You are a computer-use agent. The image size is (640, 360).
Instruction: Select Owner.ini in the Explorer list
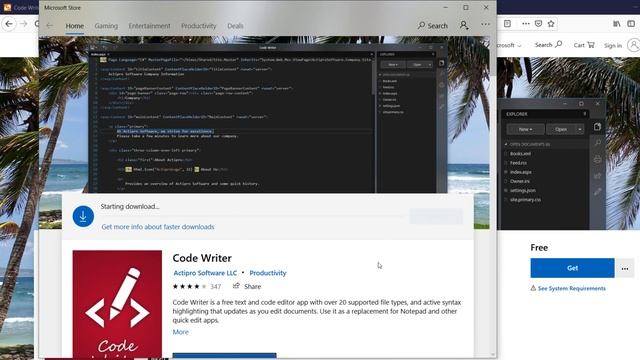(x=520, y=181)
